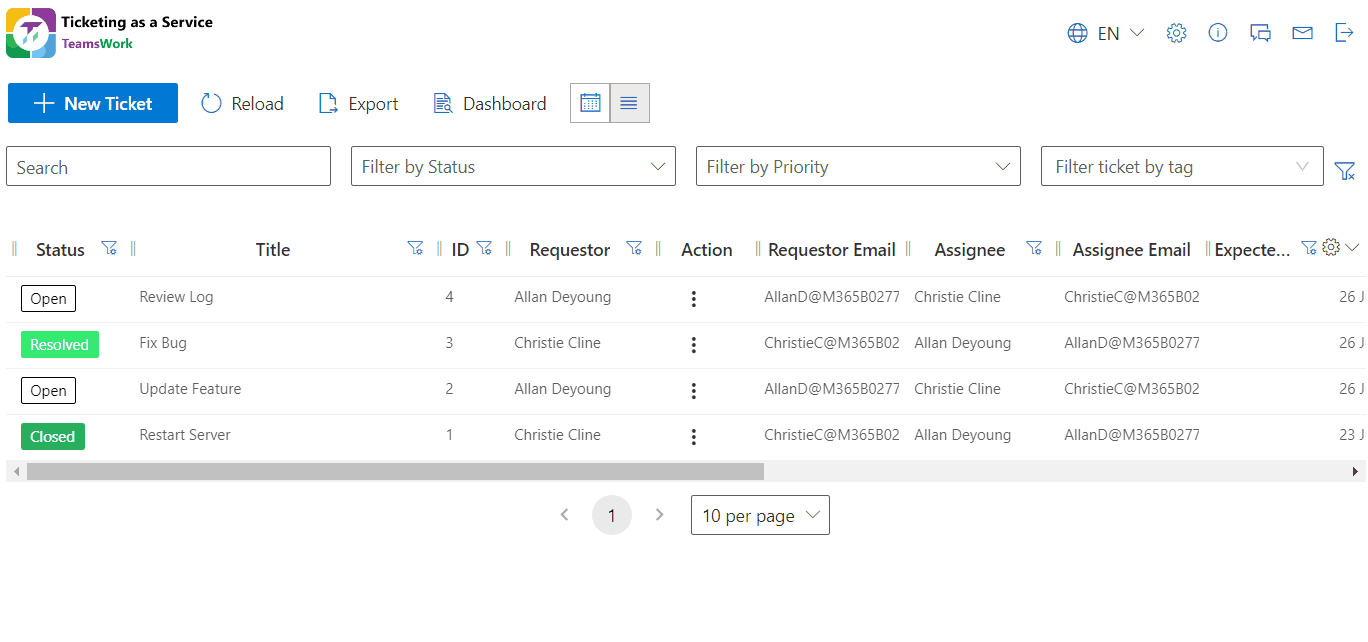The image size is (1368, 642).
Task: Filter the Title column
Action: point(416,248)
